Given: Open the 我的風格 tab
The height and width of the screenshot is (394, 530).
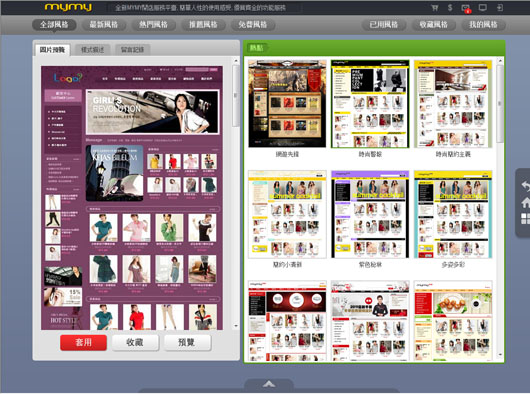Looking at the screenshot, I should (483, 25).
